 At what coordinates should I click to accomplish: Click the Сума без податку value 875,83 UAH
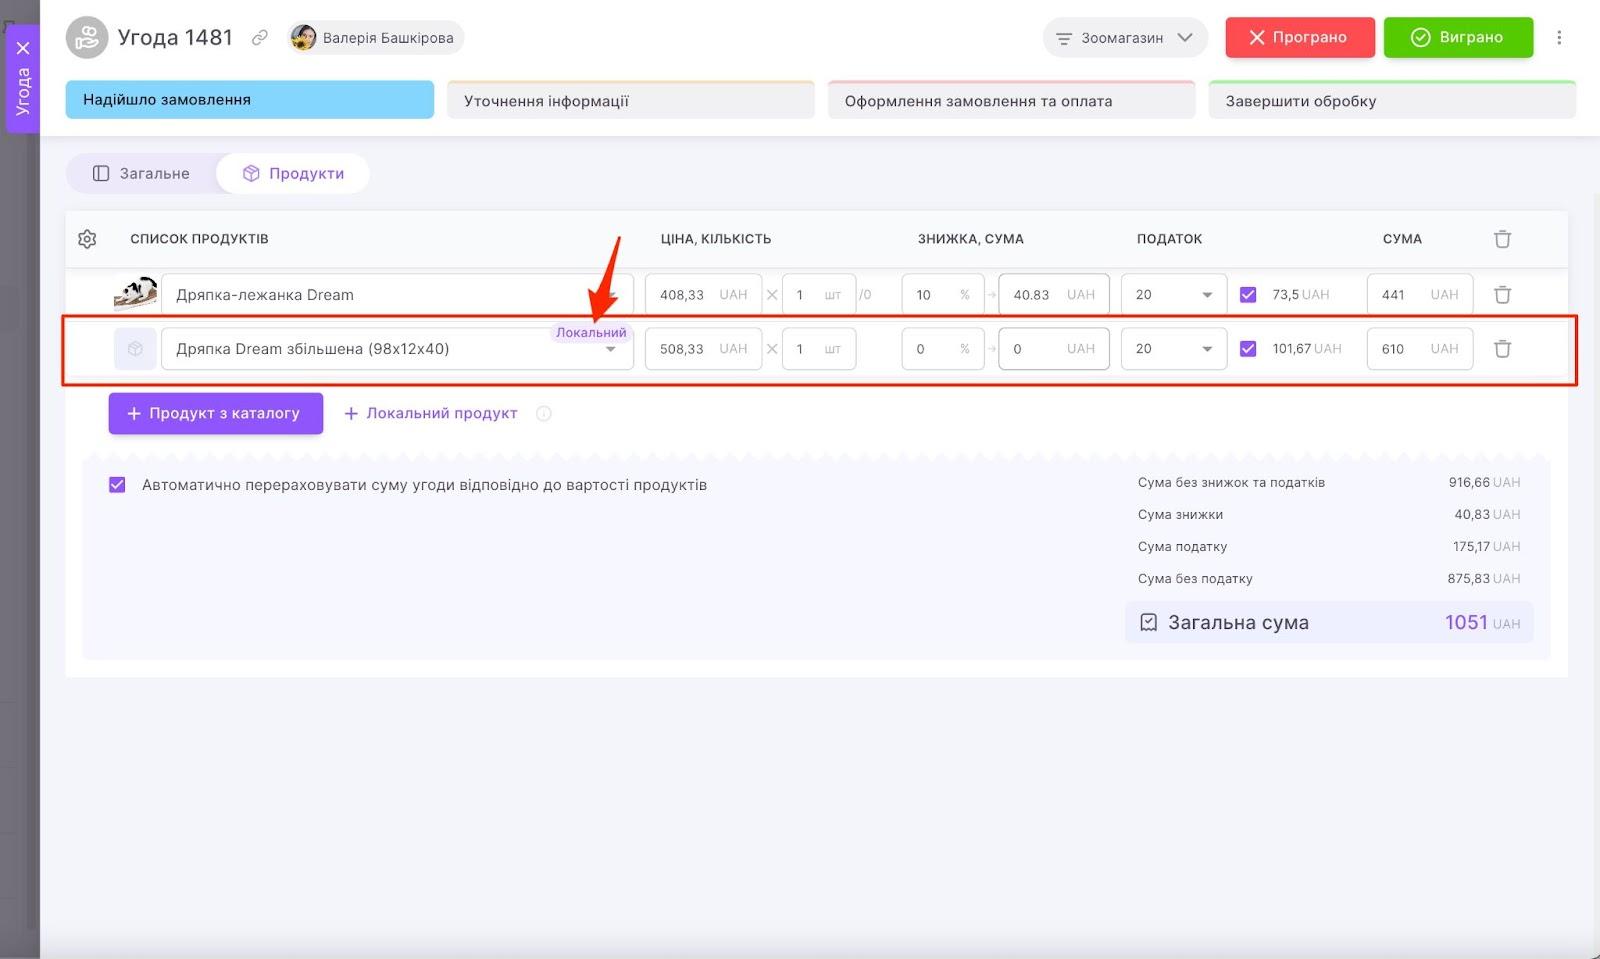click(1484, 578)
